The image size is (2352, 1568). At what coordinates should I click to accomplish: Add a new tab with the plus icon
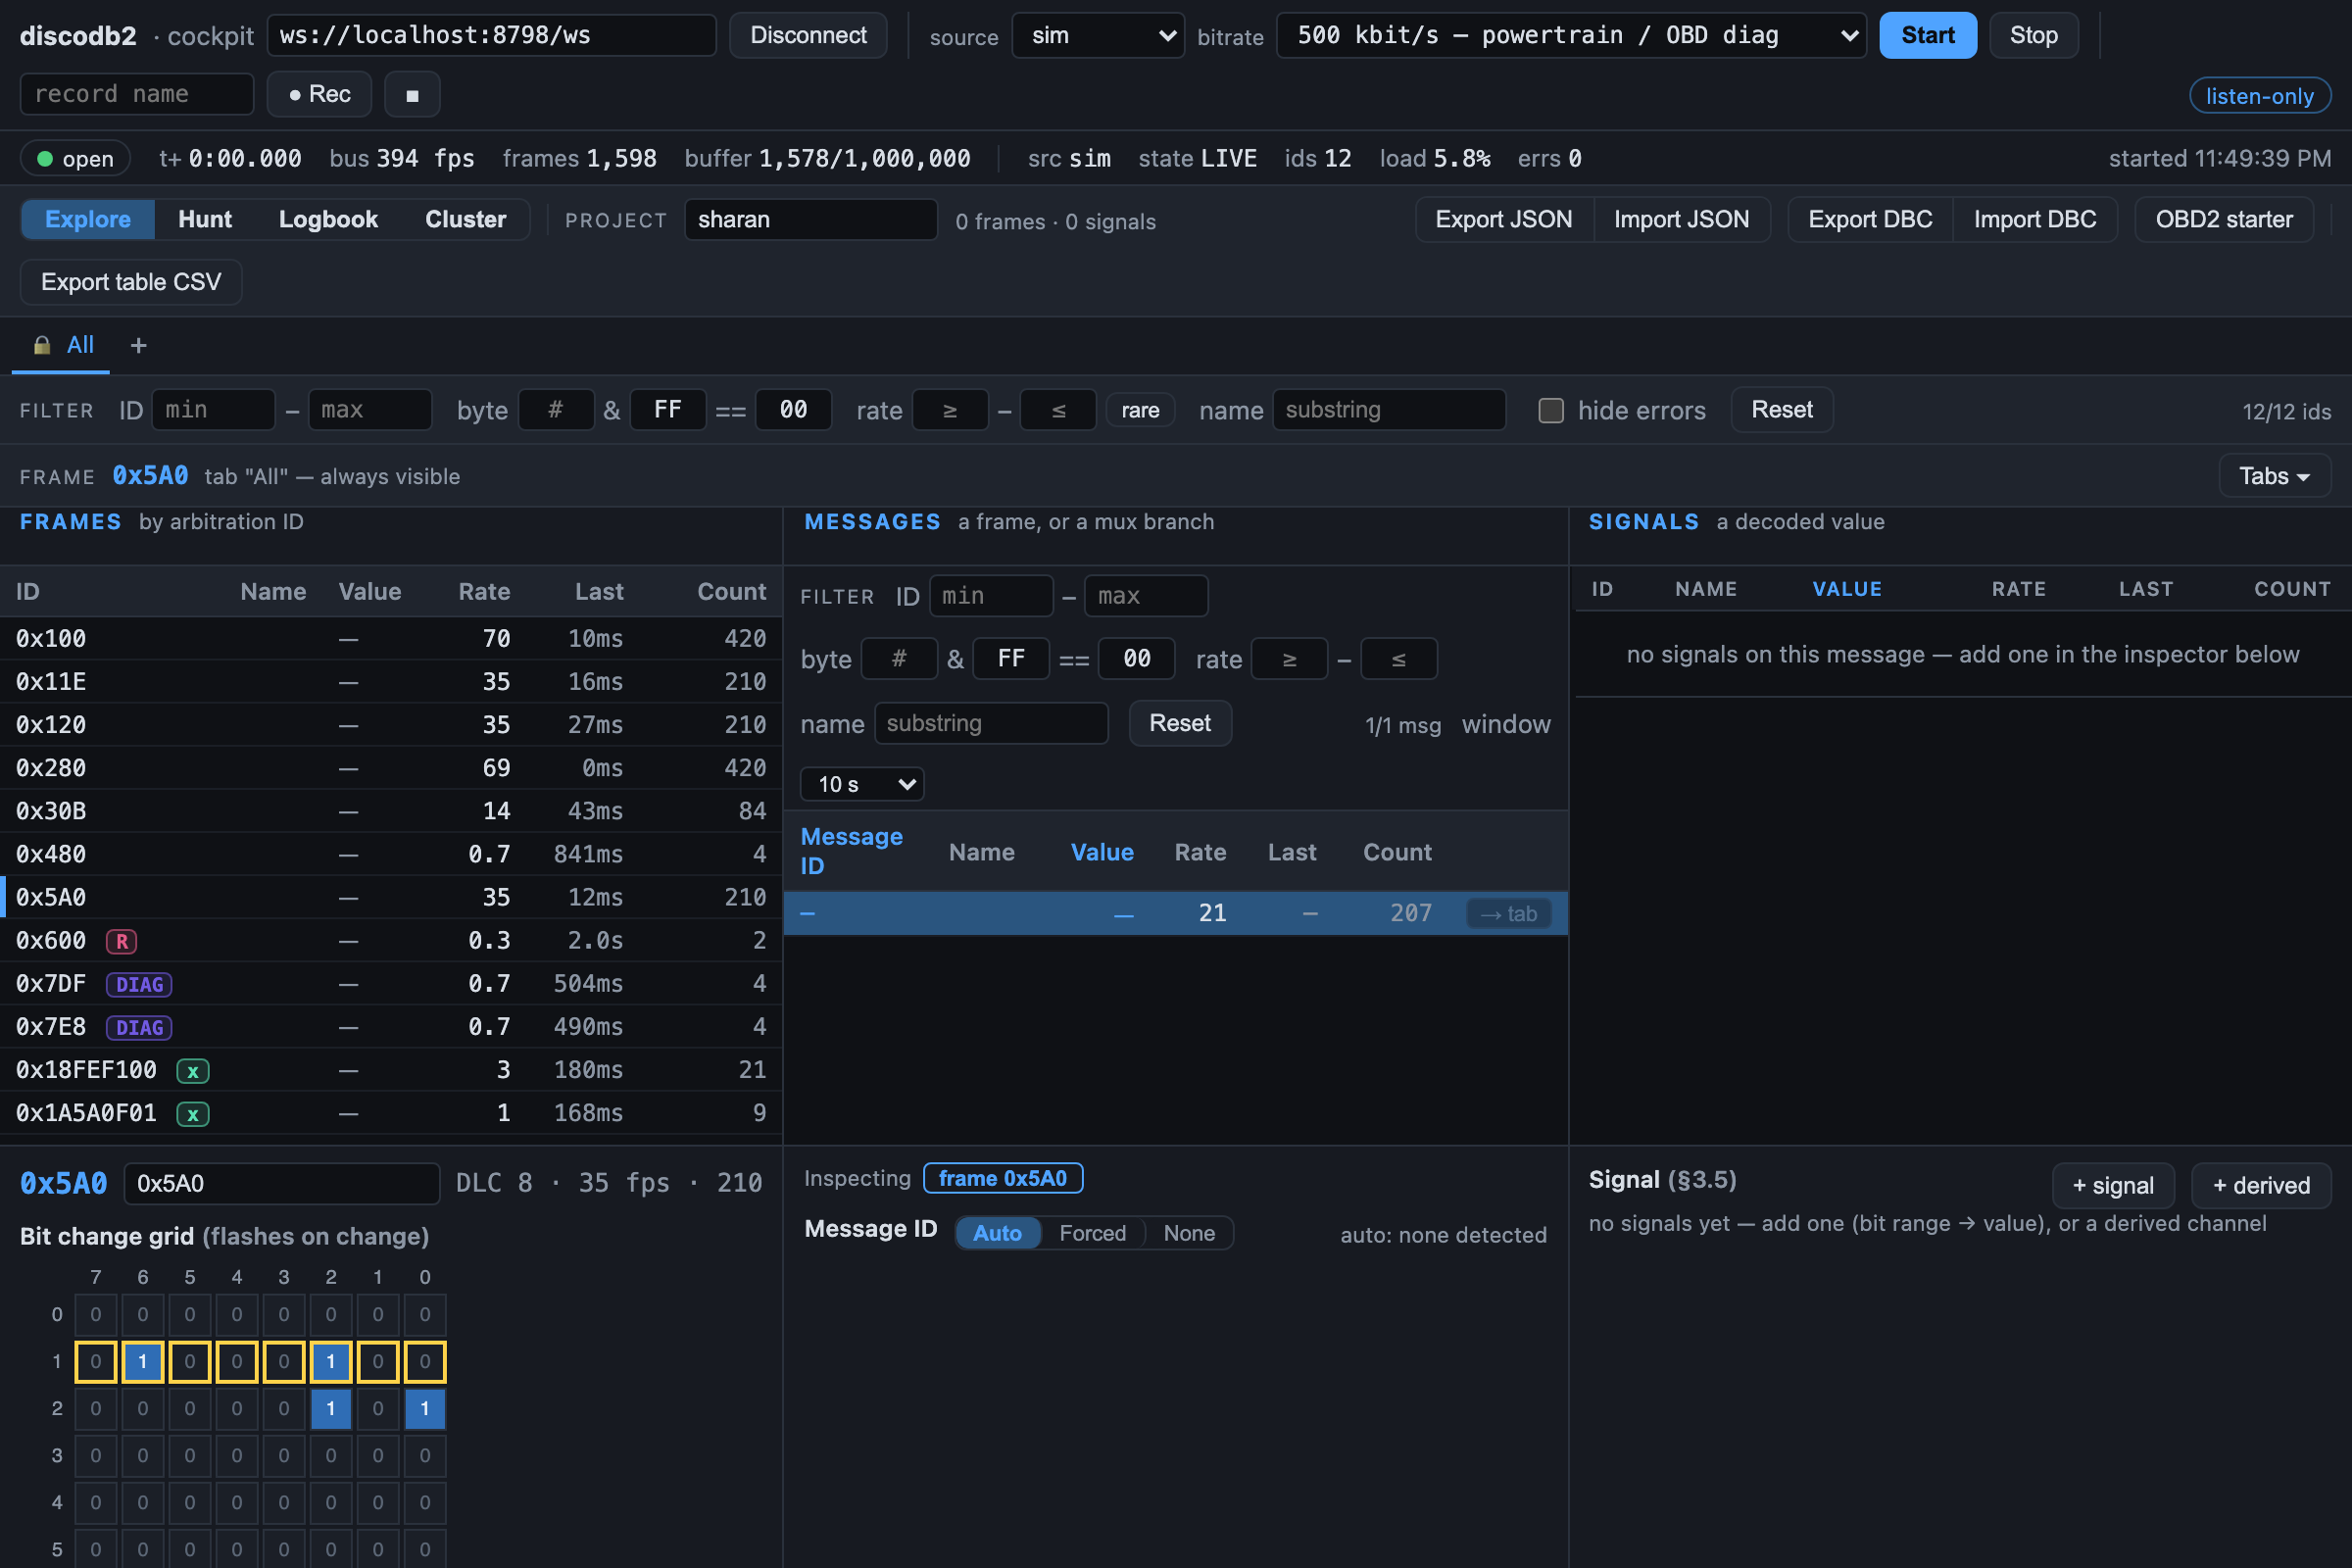[x=139, y=345]
